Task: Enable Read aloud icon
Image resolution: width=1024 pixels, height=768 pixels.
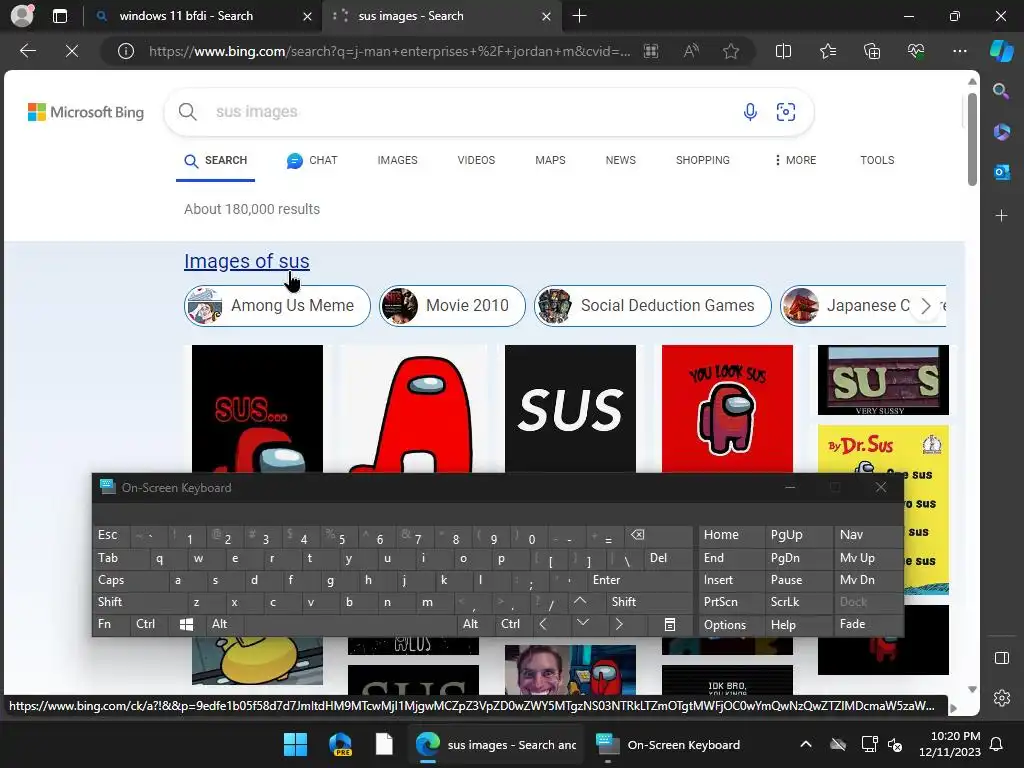Action: pos(691,51)
